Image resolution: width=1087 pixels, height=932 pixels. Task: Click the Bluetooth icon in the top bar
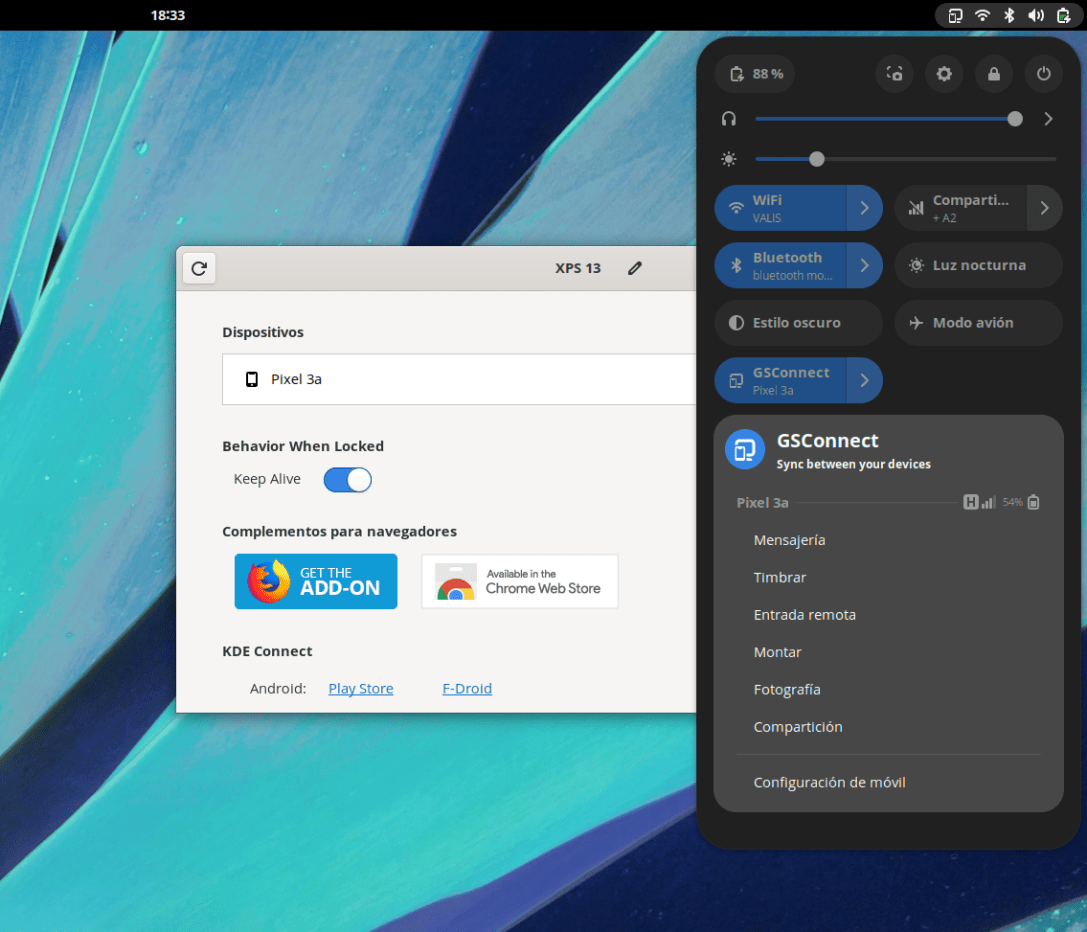pos(1009,15)
